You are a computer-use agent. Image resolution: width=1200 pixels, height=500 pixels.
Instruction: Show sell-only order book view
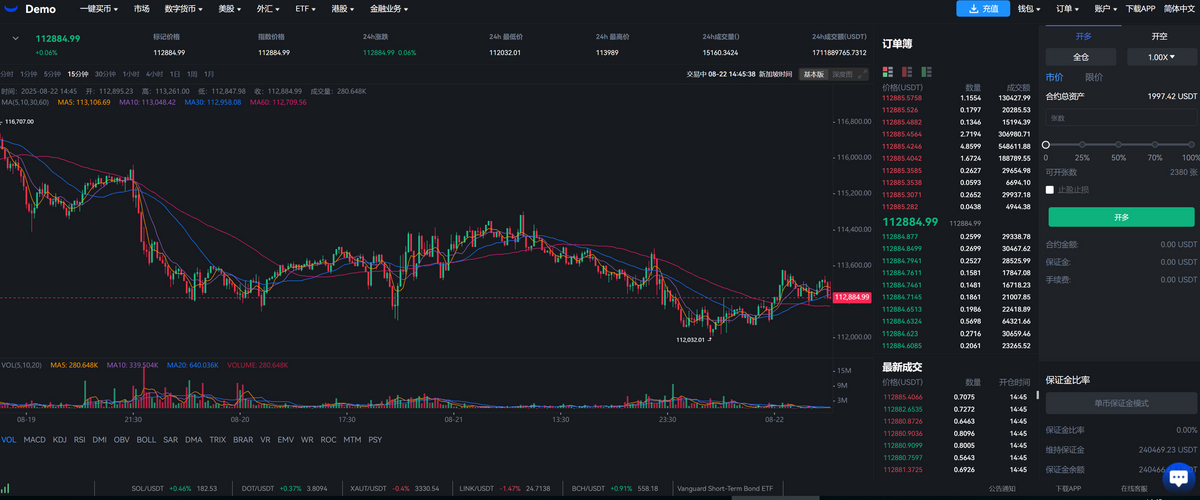[x=907, y=71]
